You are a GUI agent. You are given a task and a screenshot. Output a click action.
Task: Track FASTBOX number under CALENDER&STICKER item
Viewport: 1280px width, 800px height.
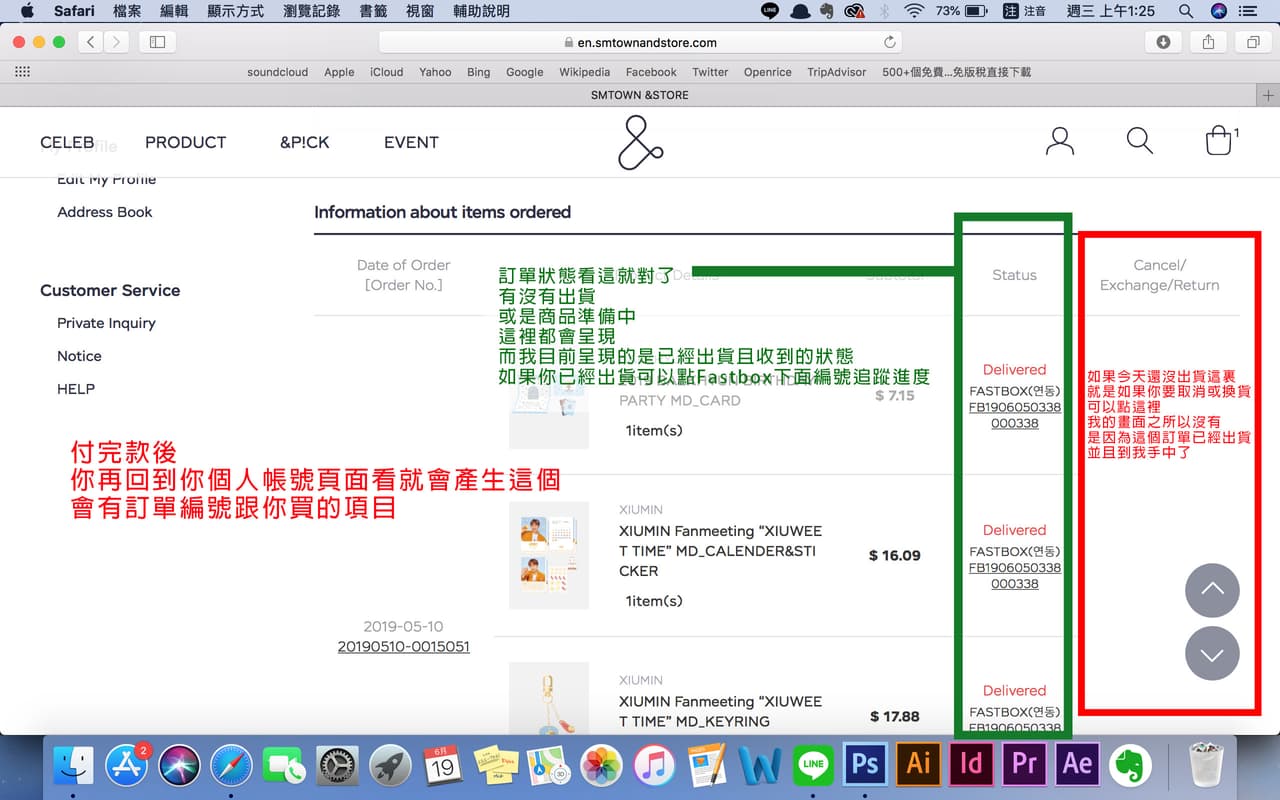tap(1015, 575)
